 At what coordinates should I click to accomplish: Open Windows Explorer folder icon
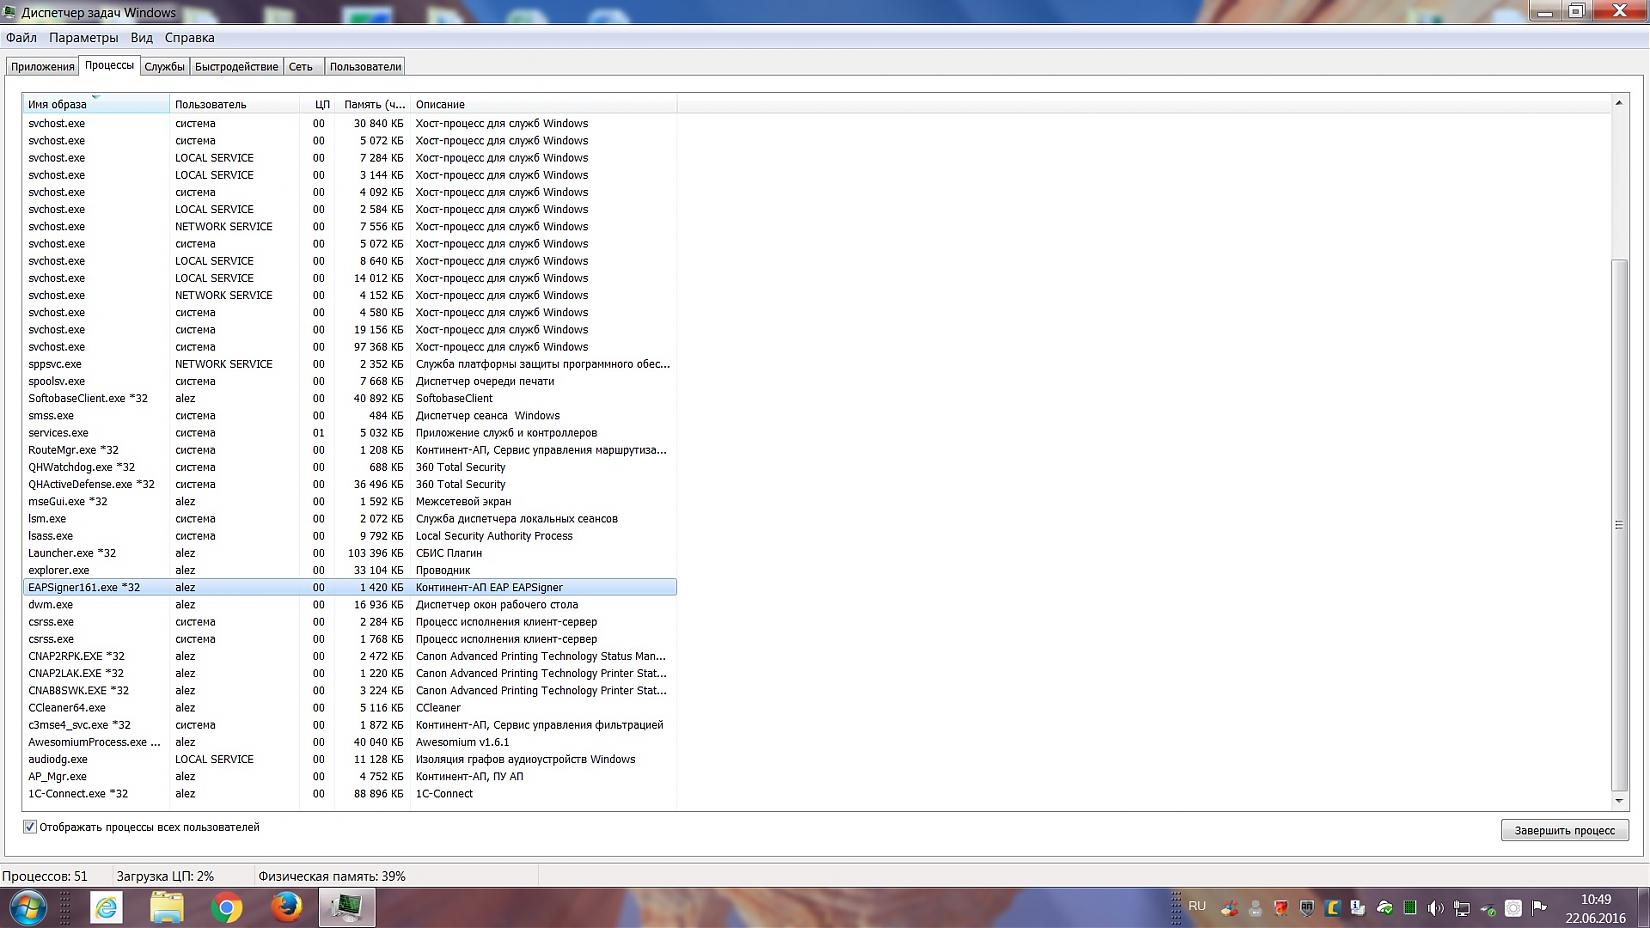(x=166, y=907)
